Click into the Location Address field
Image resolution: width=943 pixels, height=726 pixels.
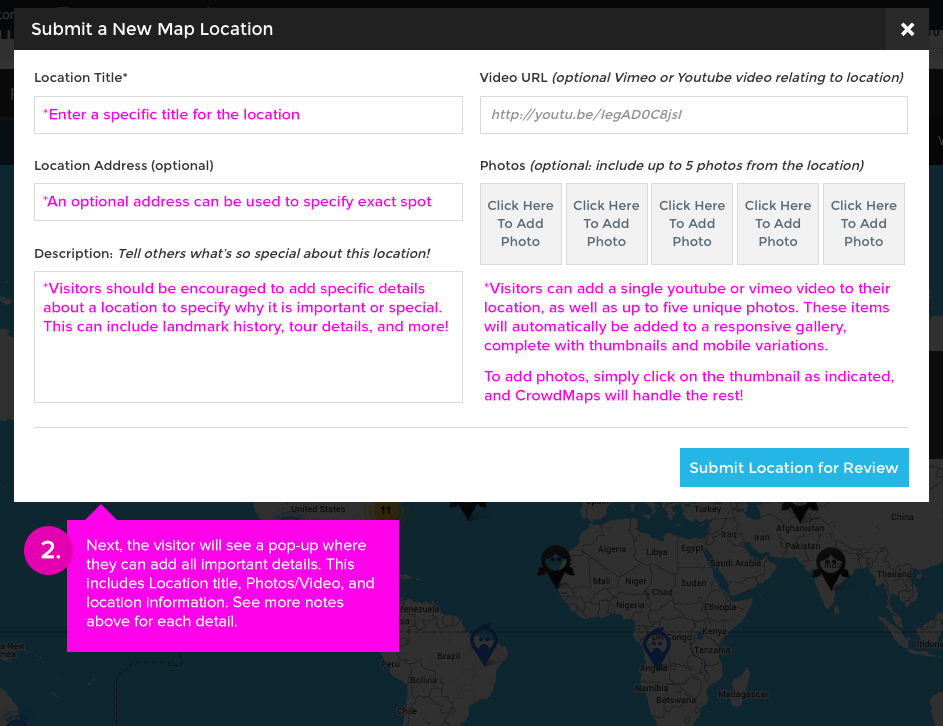248,202
